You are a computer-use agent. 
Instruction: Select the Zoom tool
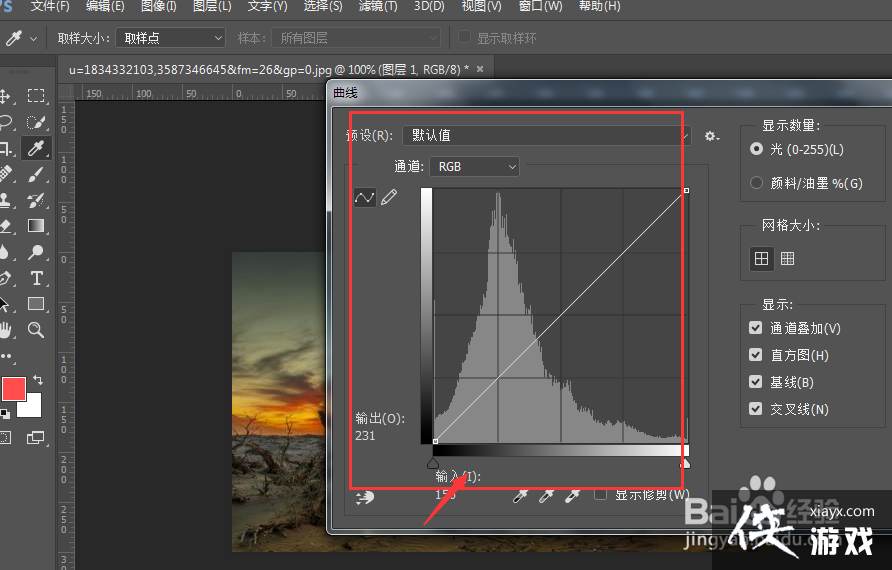click(36, 330)
